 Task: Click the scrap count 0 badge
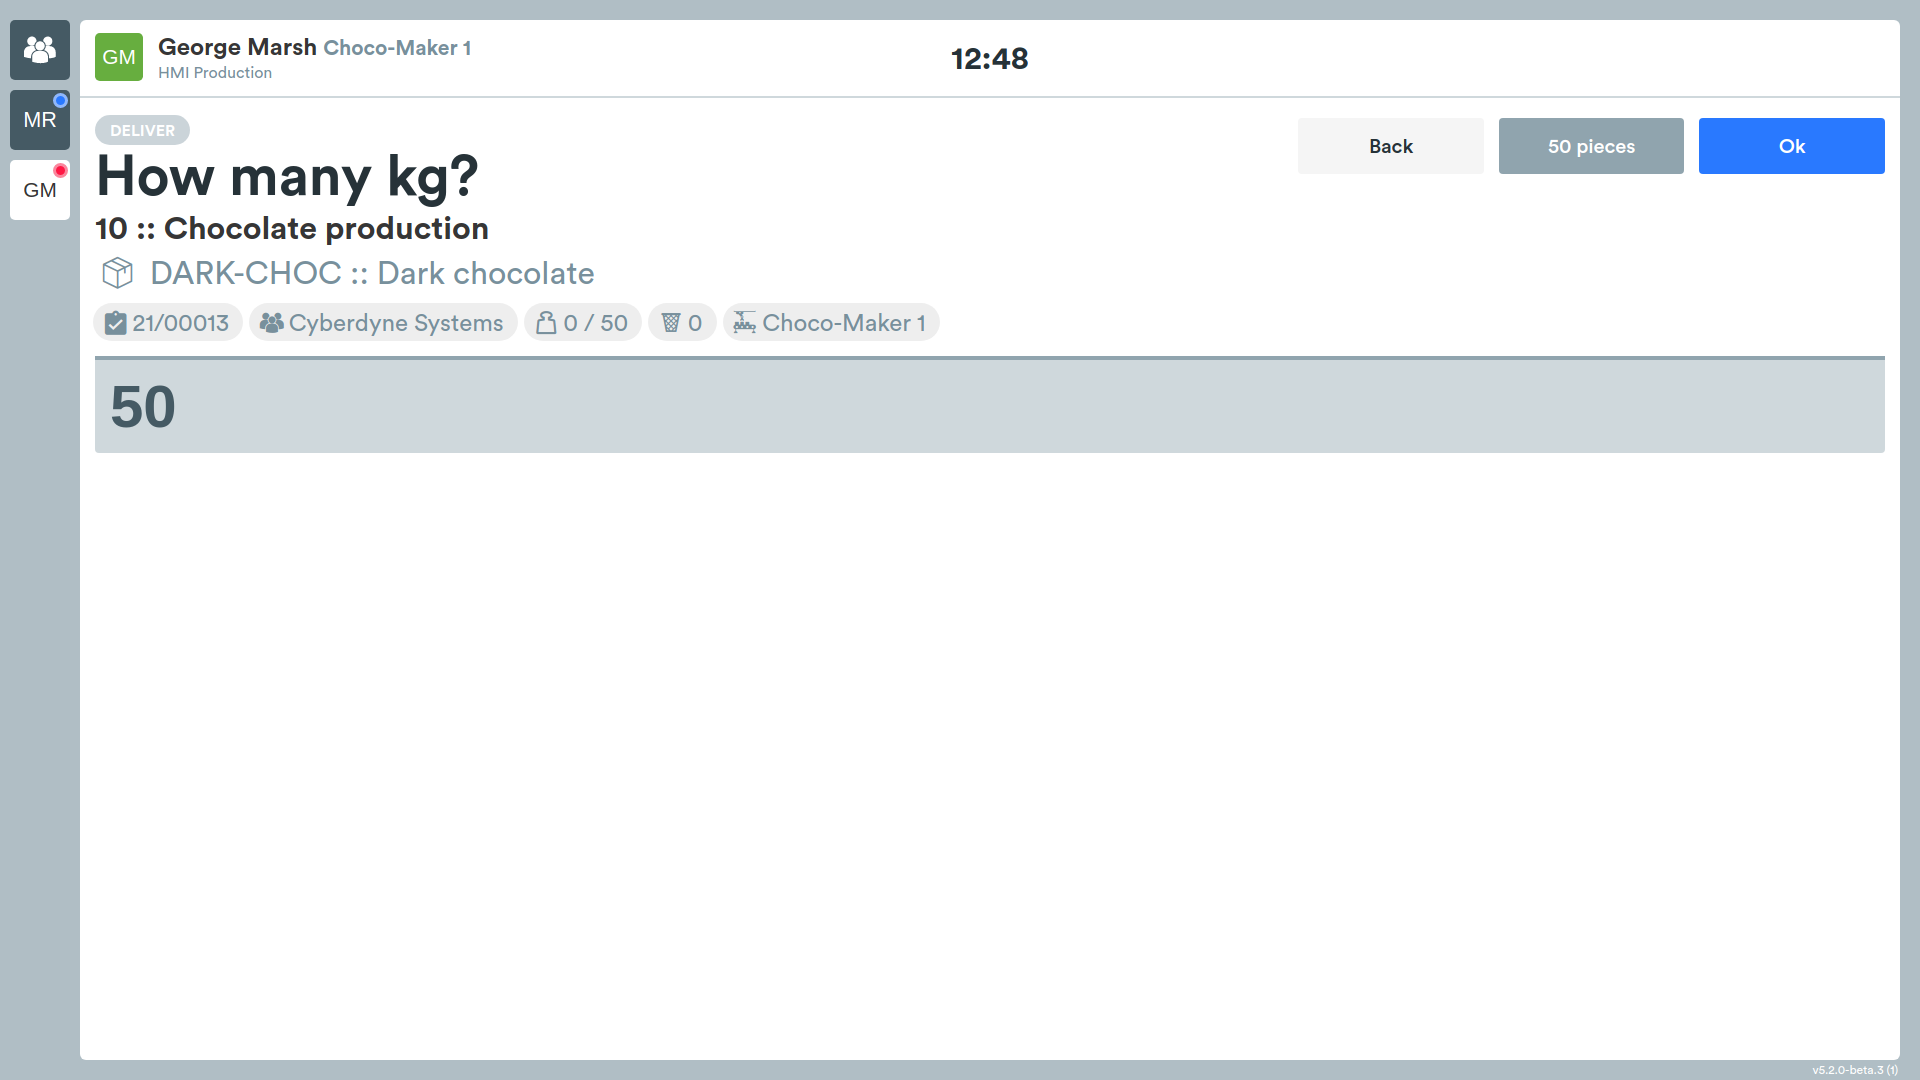(682, 323)
